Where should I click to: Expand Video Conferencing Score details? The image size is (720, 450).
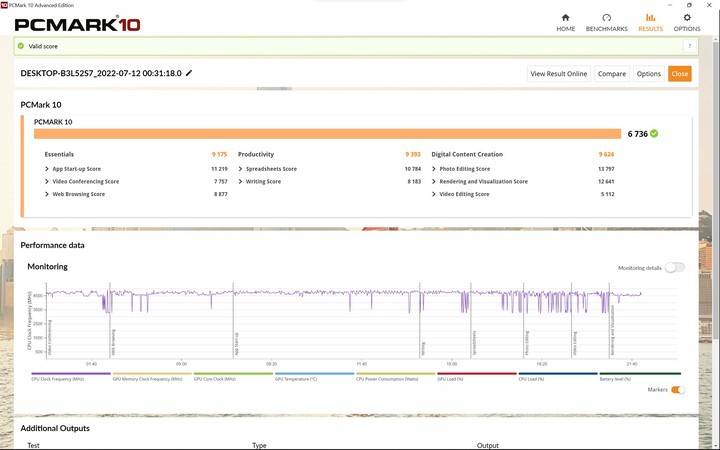point(47,181)
